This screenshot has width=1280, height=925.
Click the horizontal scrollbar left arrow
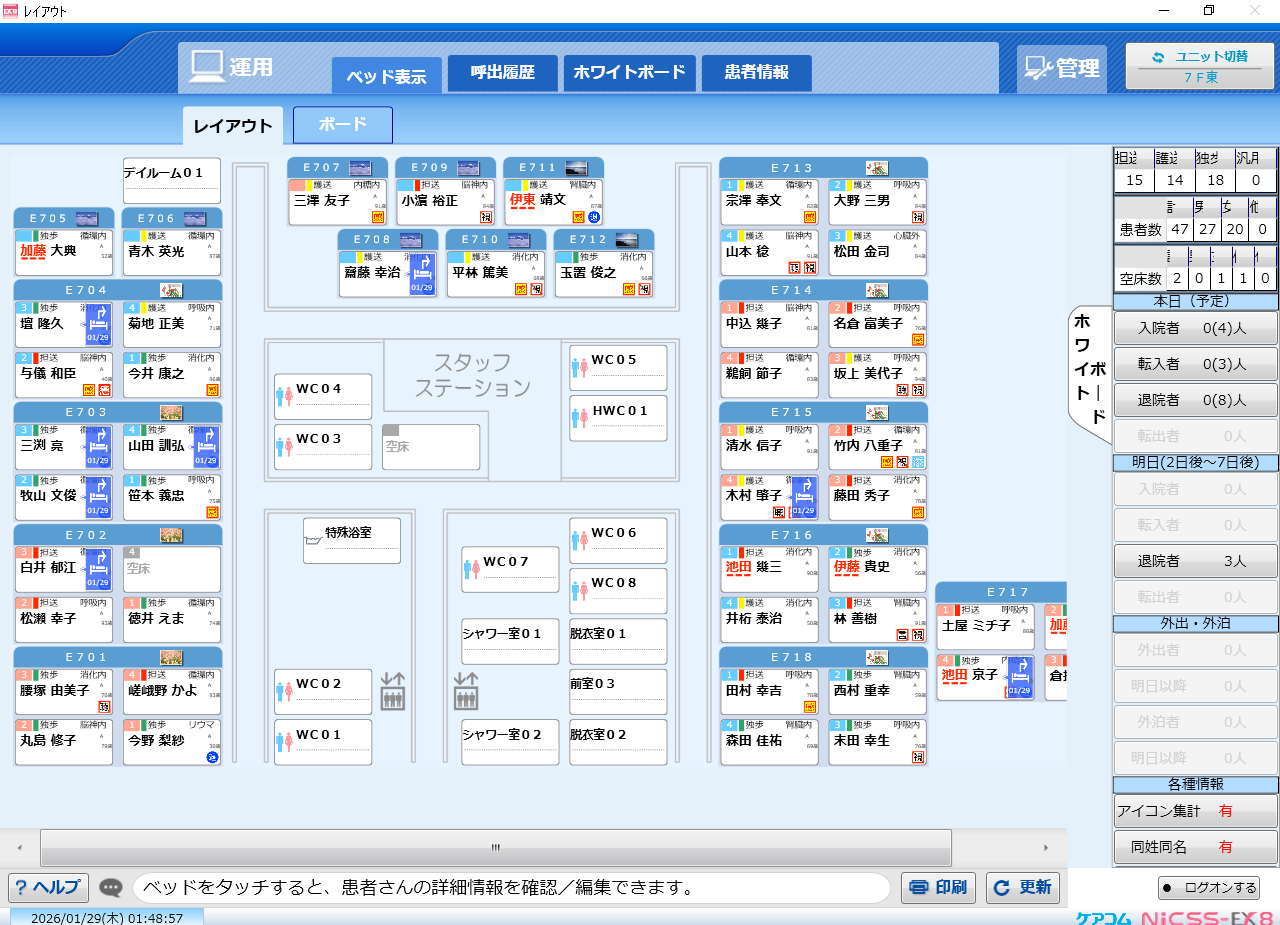pos(20,847)
